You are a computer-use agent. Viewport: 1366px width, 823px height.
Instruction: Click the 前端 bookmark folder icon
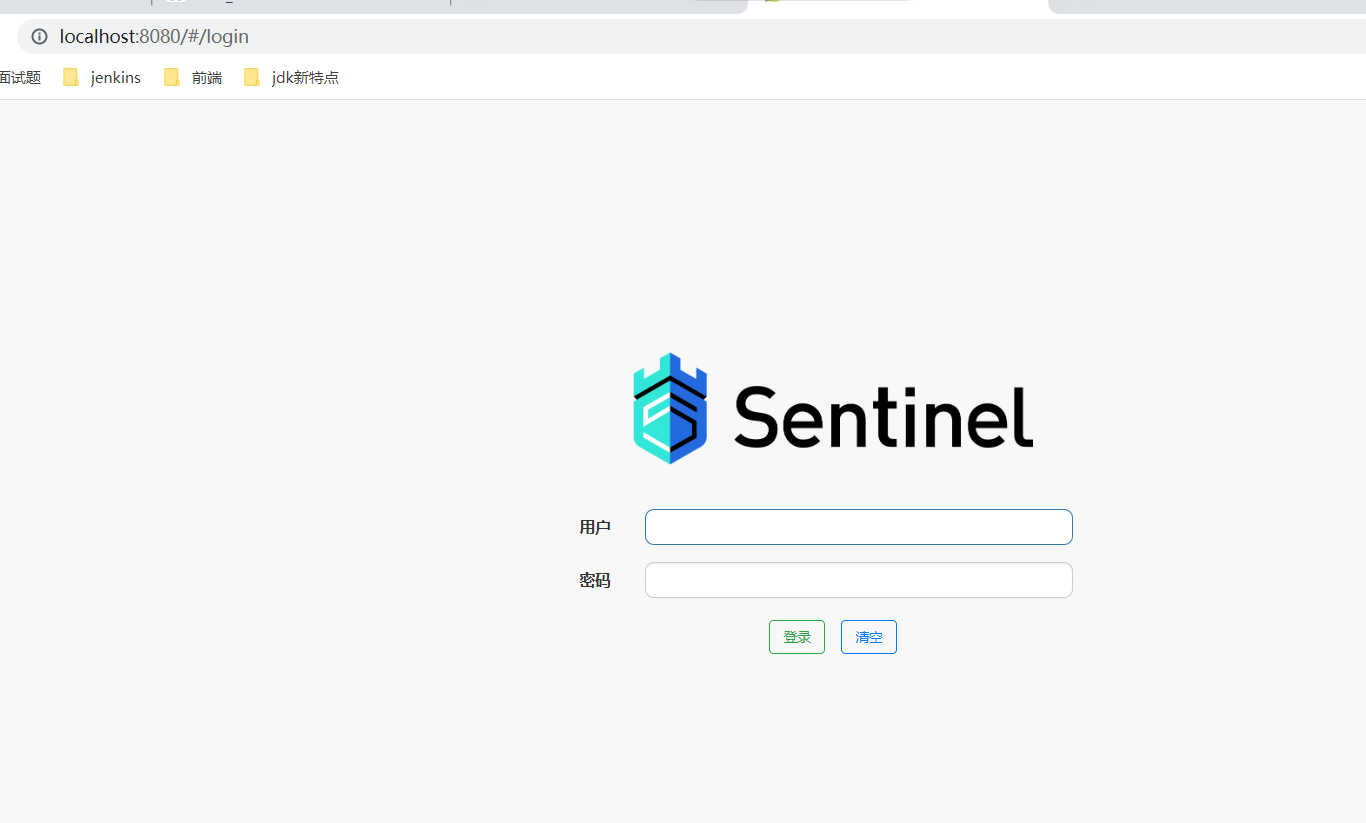pyautogui.click(x=172, y=77)
